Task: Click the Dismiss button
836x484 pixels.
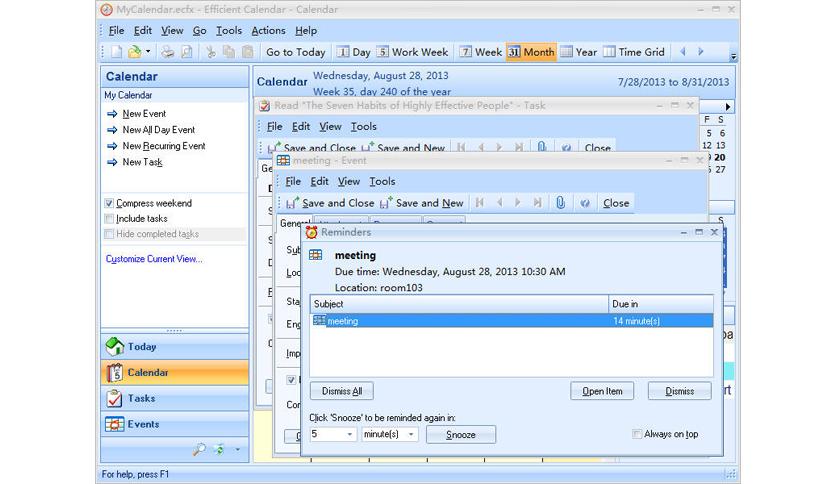Action: pos(679,391)
